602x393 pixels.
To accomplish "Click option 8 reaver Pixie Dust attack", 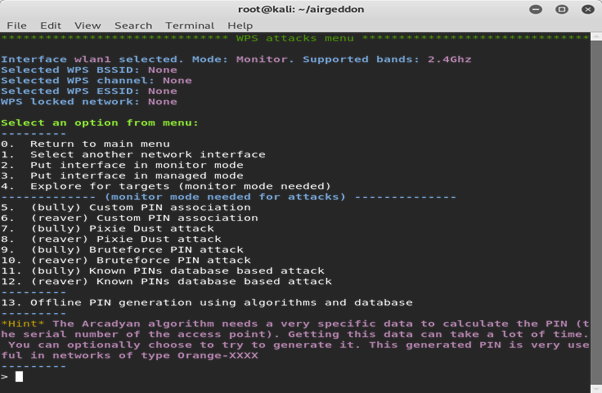I will [x=111, y=239].
